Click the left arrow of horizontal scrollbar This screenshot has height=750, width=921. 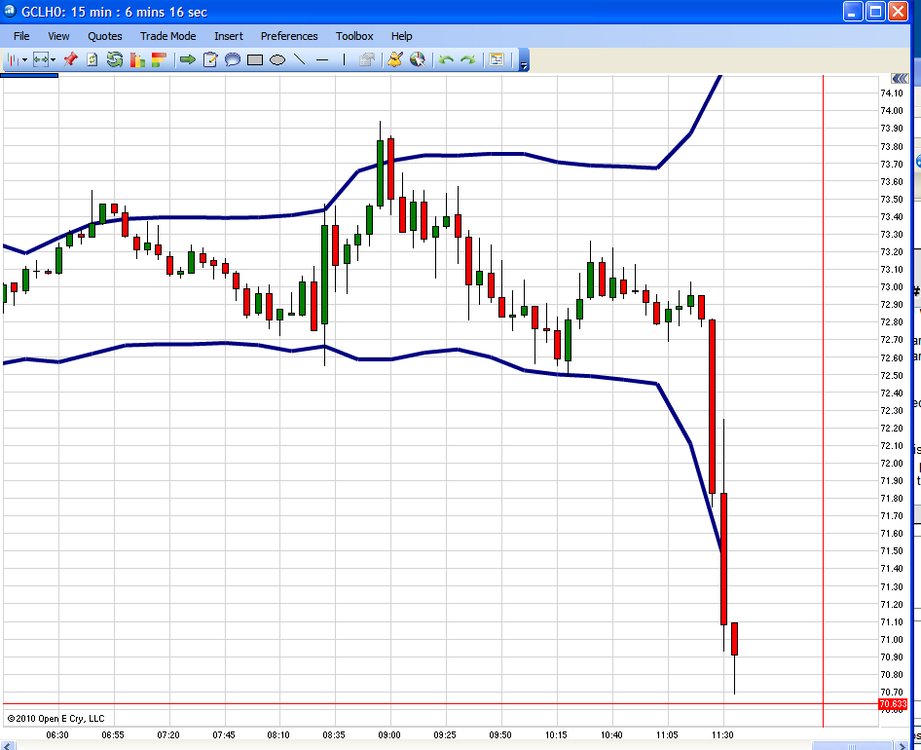pyautogui.click(x=8, y=746)
